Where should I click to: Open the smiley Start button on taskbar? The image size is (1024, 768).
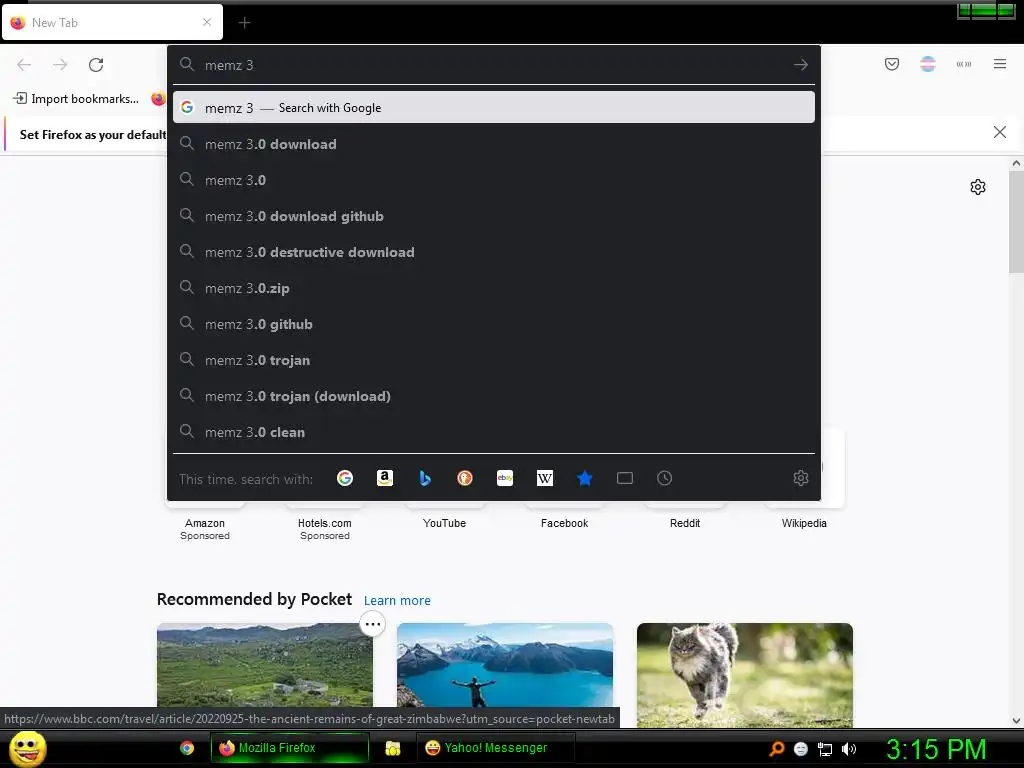click(27, 748)
